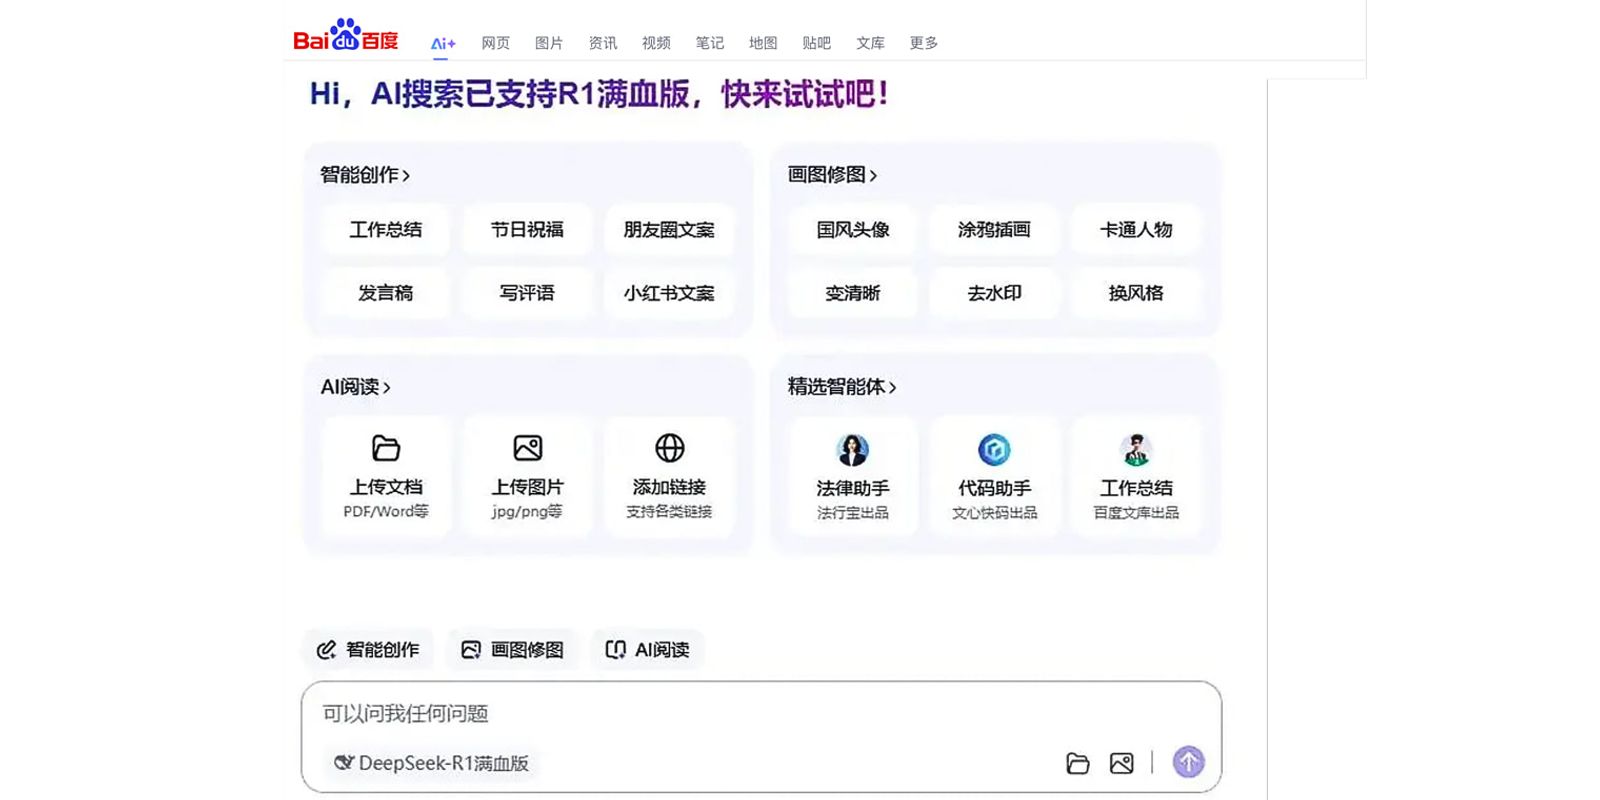
Task: Click the AI阅读 chip above input
Action: [x=648, y=650]
